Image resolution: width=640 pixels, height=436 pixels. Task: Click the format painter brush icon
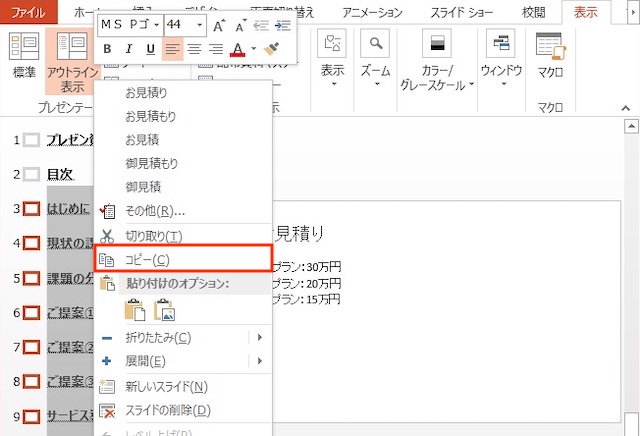270,49
